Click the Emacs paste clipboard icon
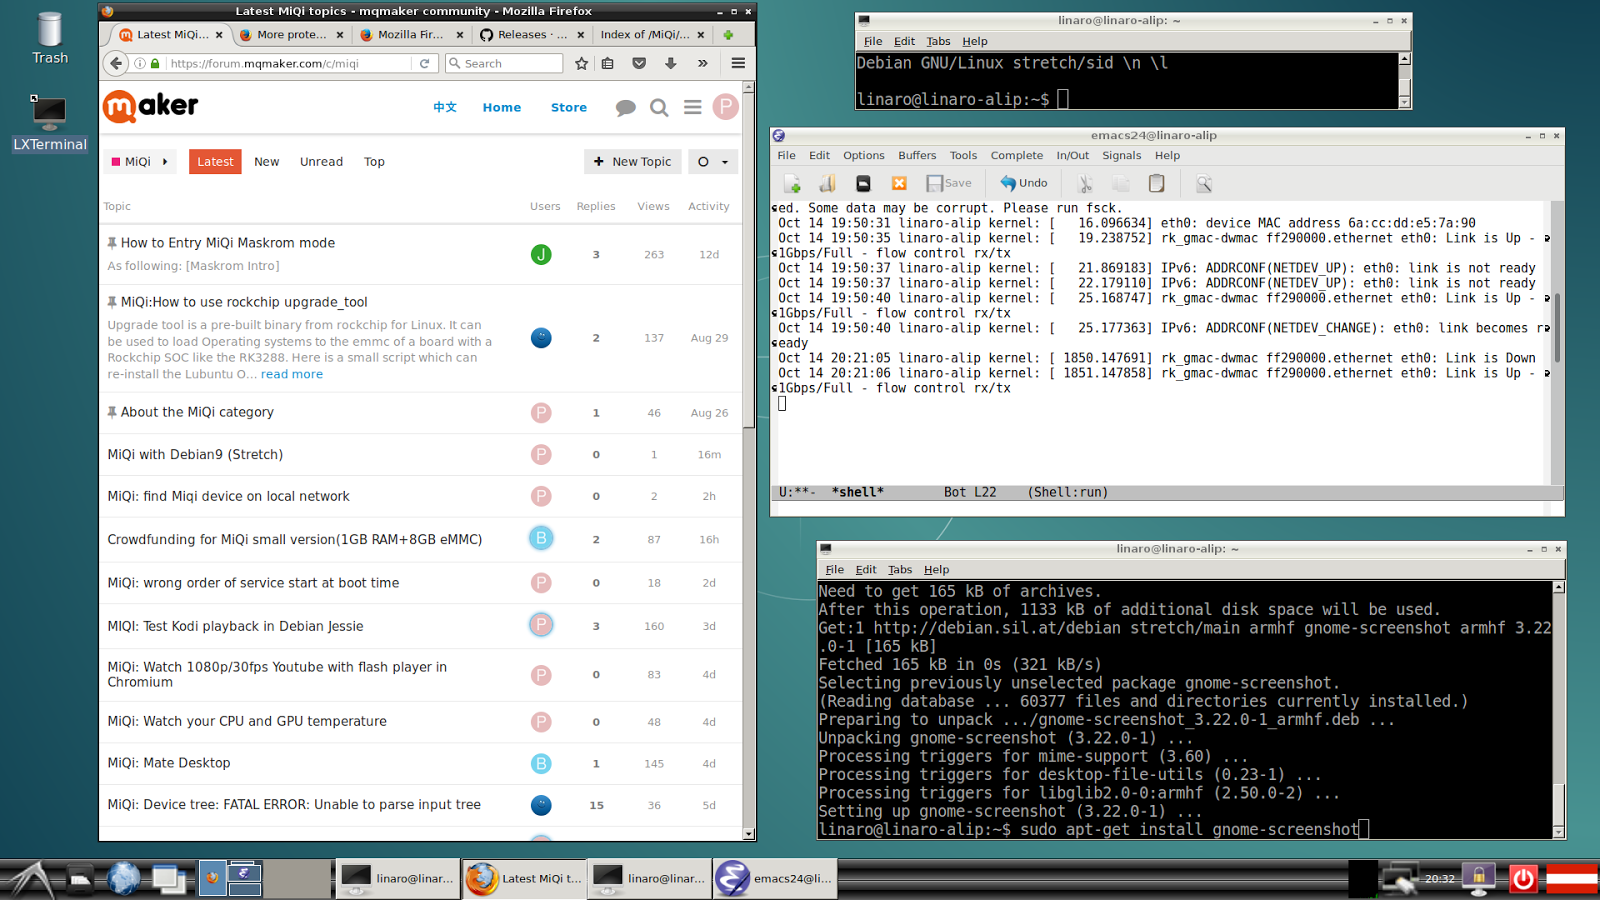This screenshot has width=1600, height=900. click(x=1157, y=183)
